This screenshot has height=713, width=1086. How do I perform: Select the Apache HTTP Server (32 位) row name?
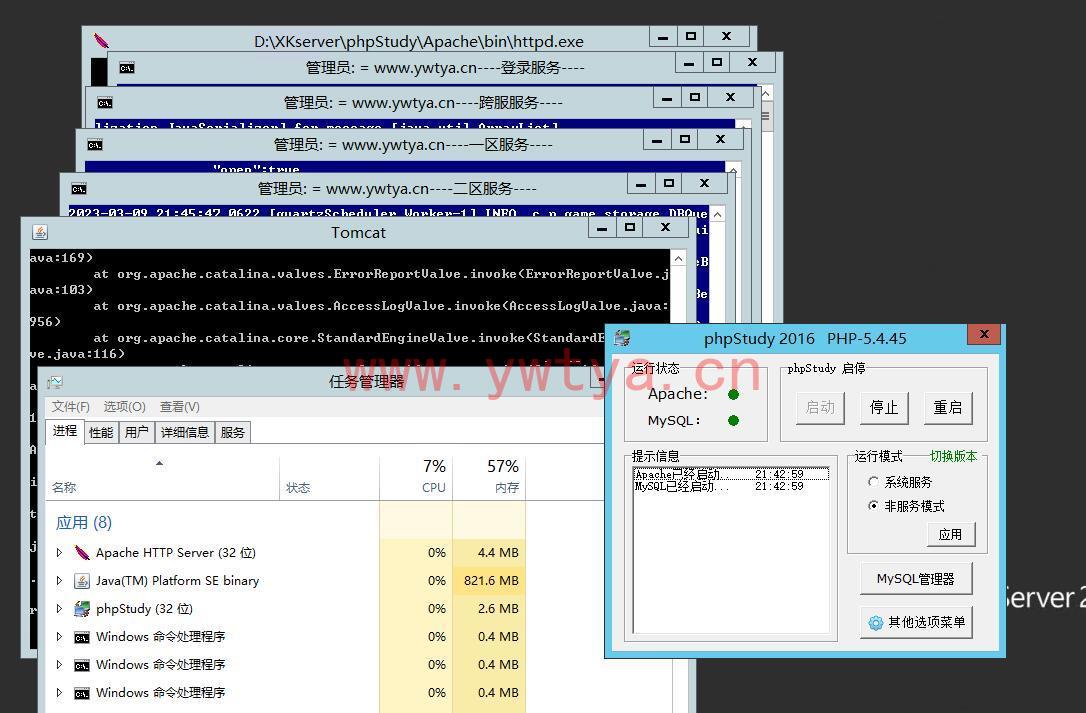(x=176, y=552)
